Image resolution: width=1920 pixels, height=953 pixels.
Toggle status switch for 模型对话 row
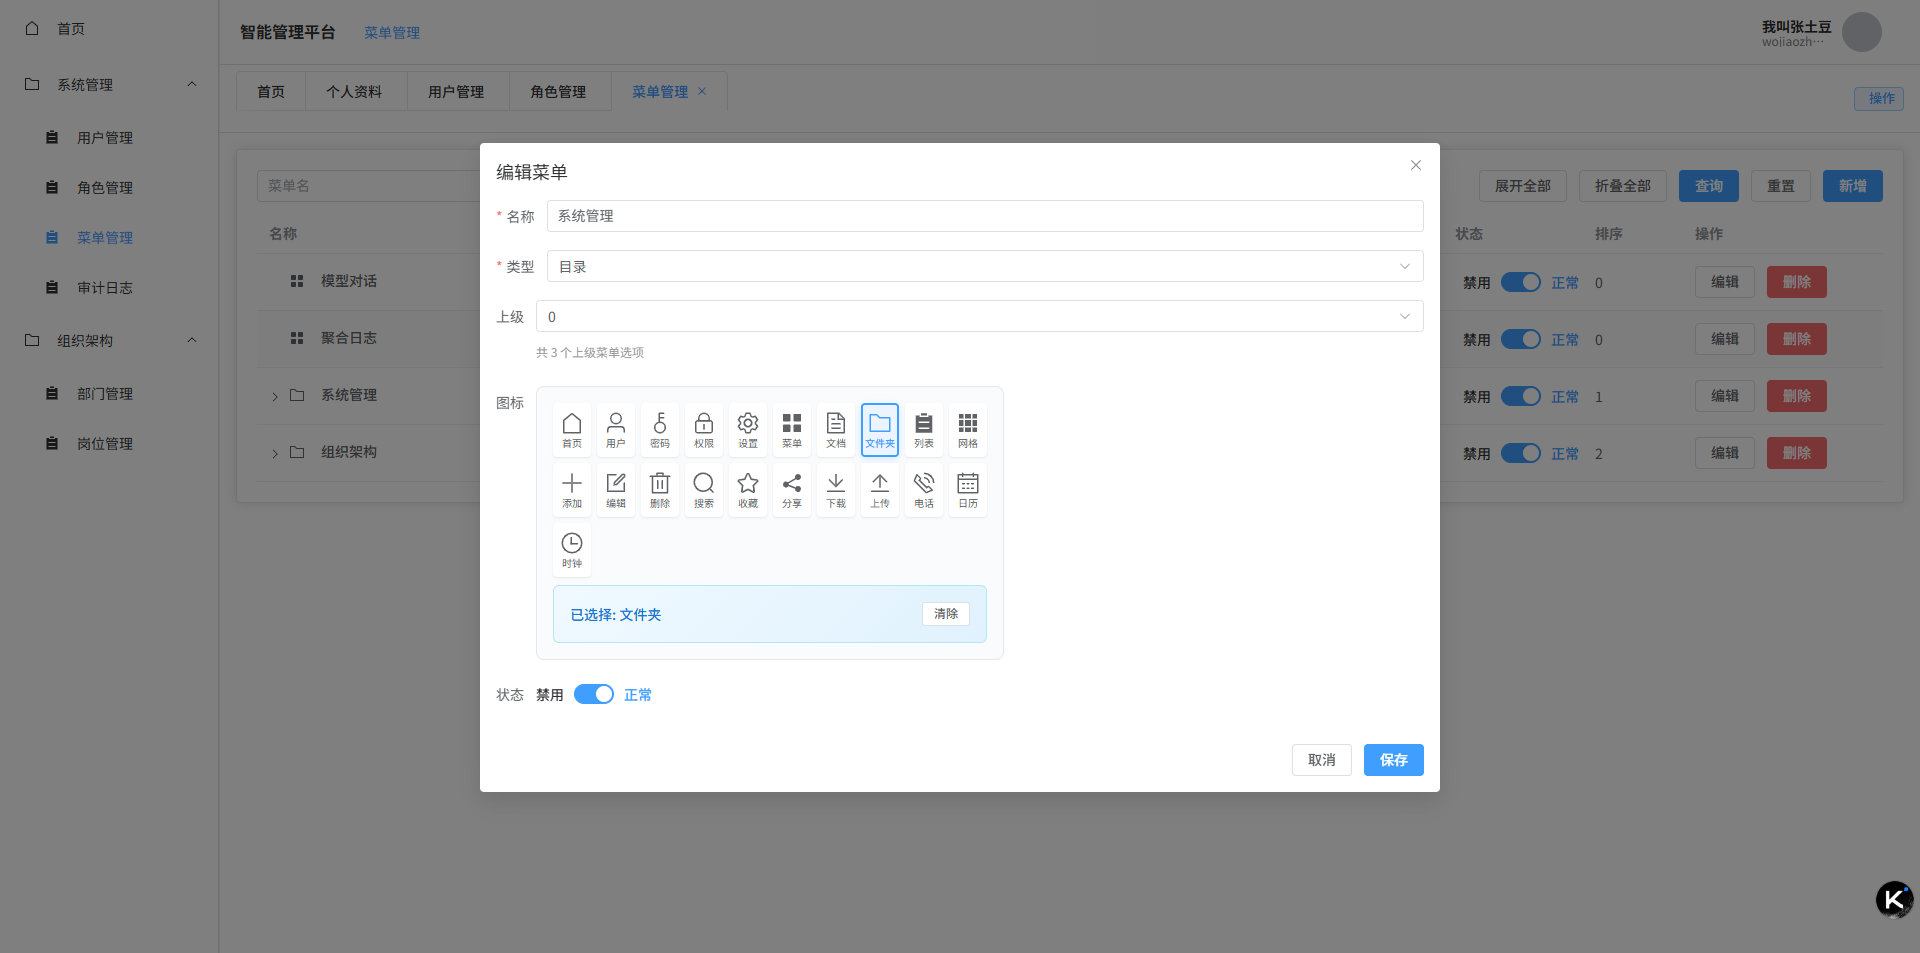pos(1521,282)
